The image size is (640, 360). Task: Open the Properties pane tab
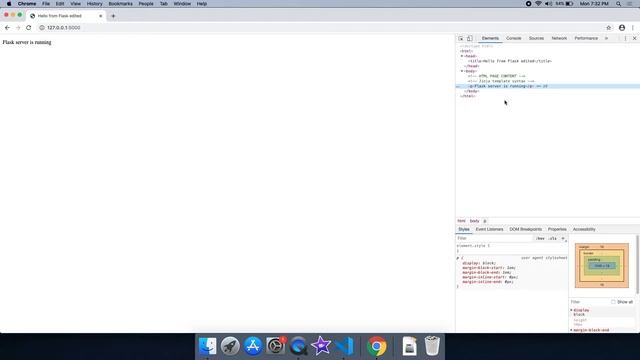[557, 229]
